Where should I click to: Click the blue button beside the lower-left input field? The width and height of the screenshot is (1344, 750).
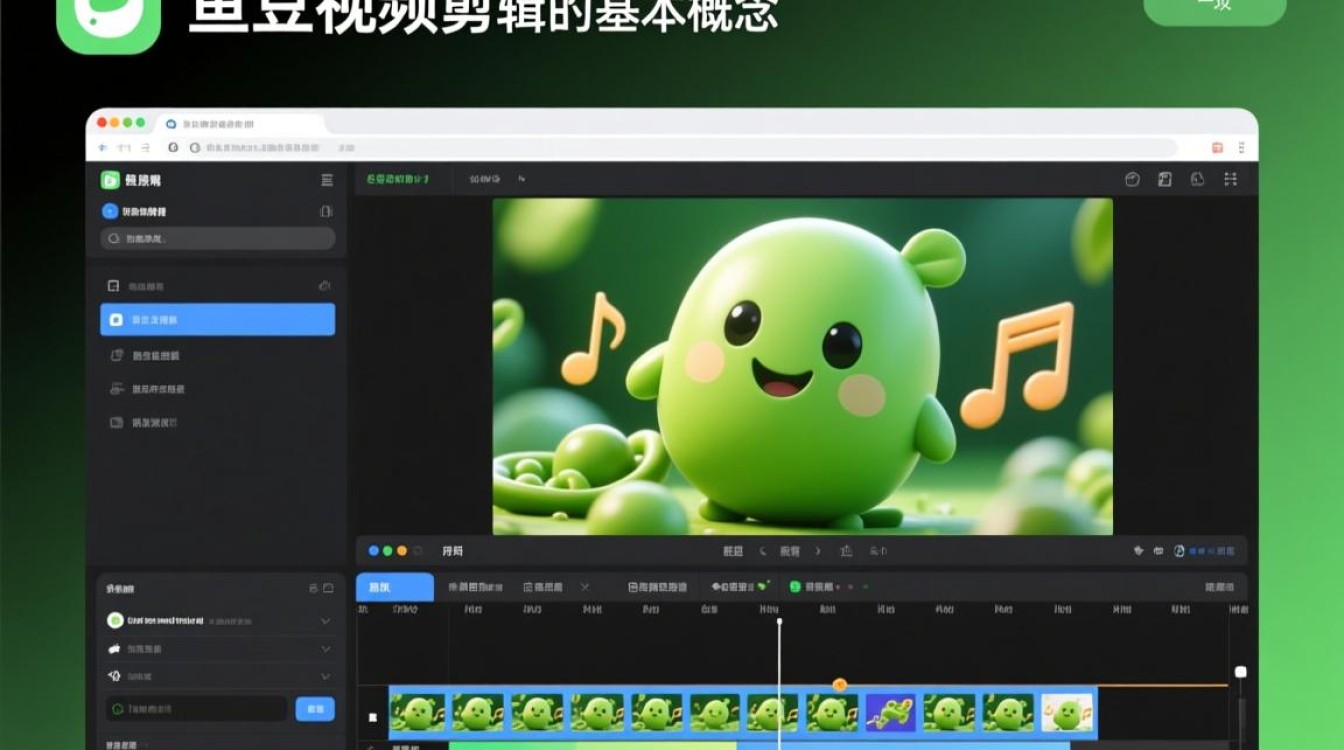coord(315,709)
